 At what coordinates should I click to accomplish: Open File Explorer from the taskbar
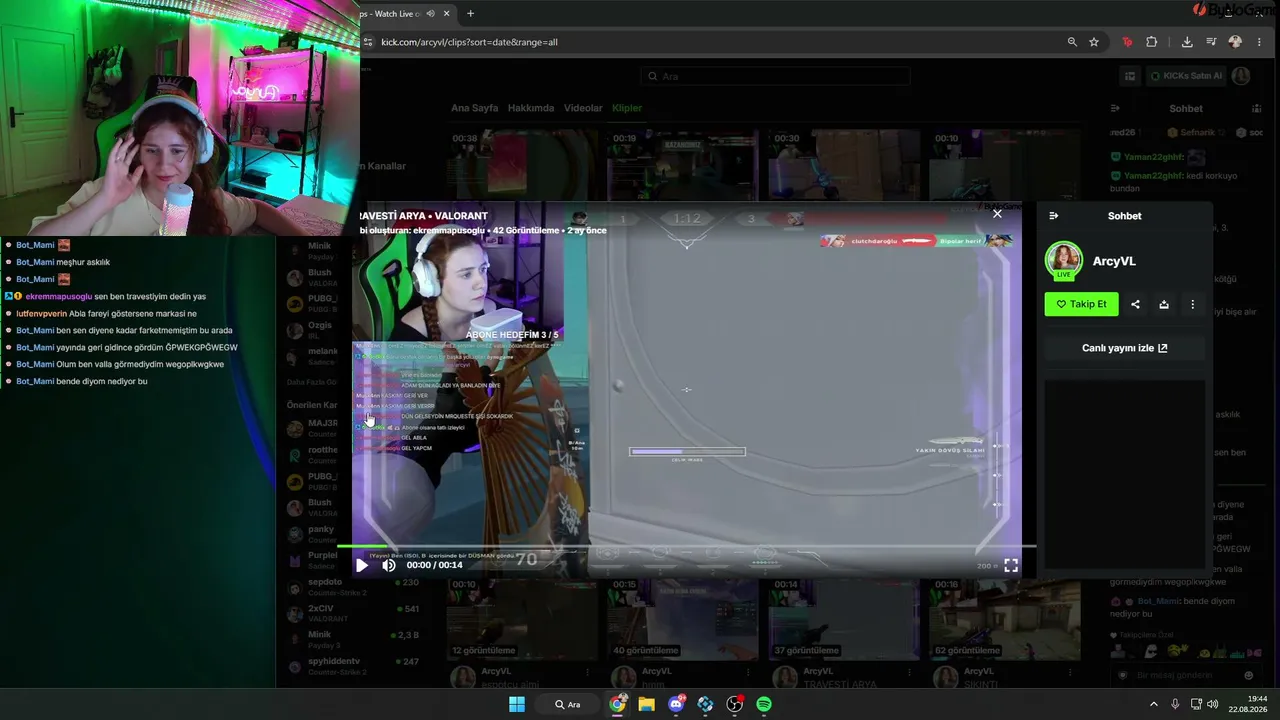pyautogui.click(x=647, y=704)
